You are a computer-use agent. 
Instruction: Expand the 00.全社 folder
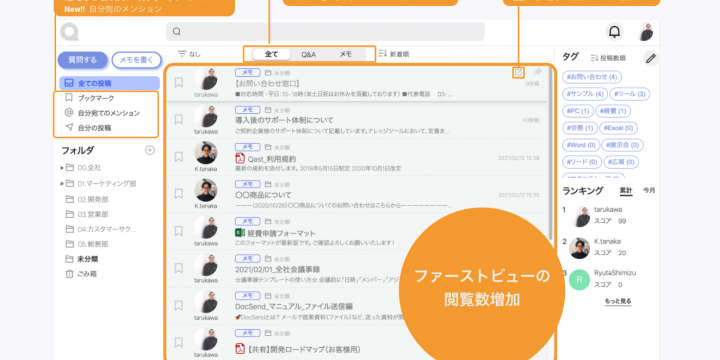[x=62, y=168]
